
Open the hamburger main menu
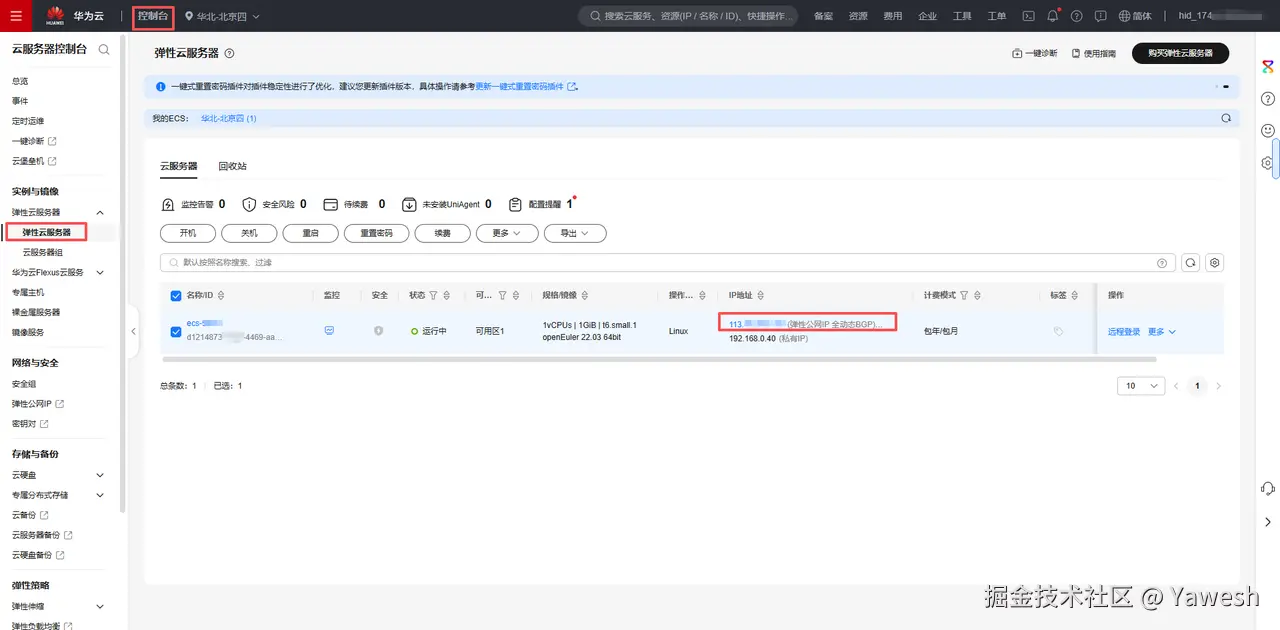pyautogui.click(x=16, y=16)
